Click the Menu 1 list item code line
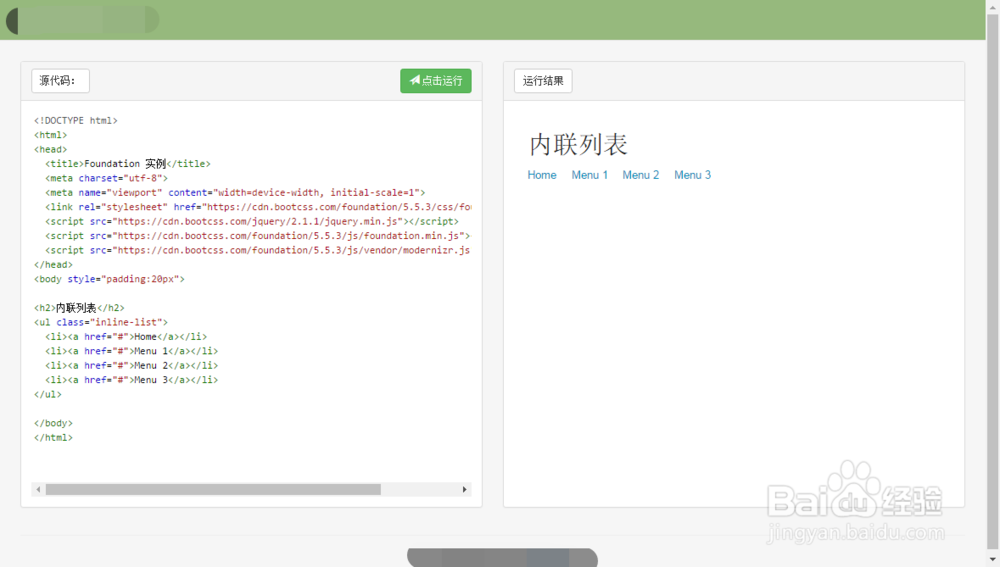This screenshot has height=567, width=1000. (x=131, y=351)
